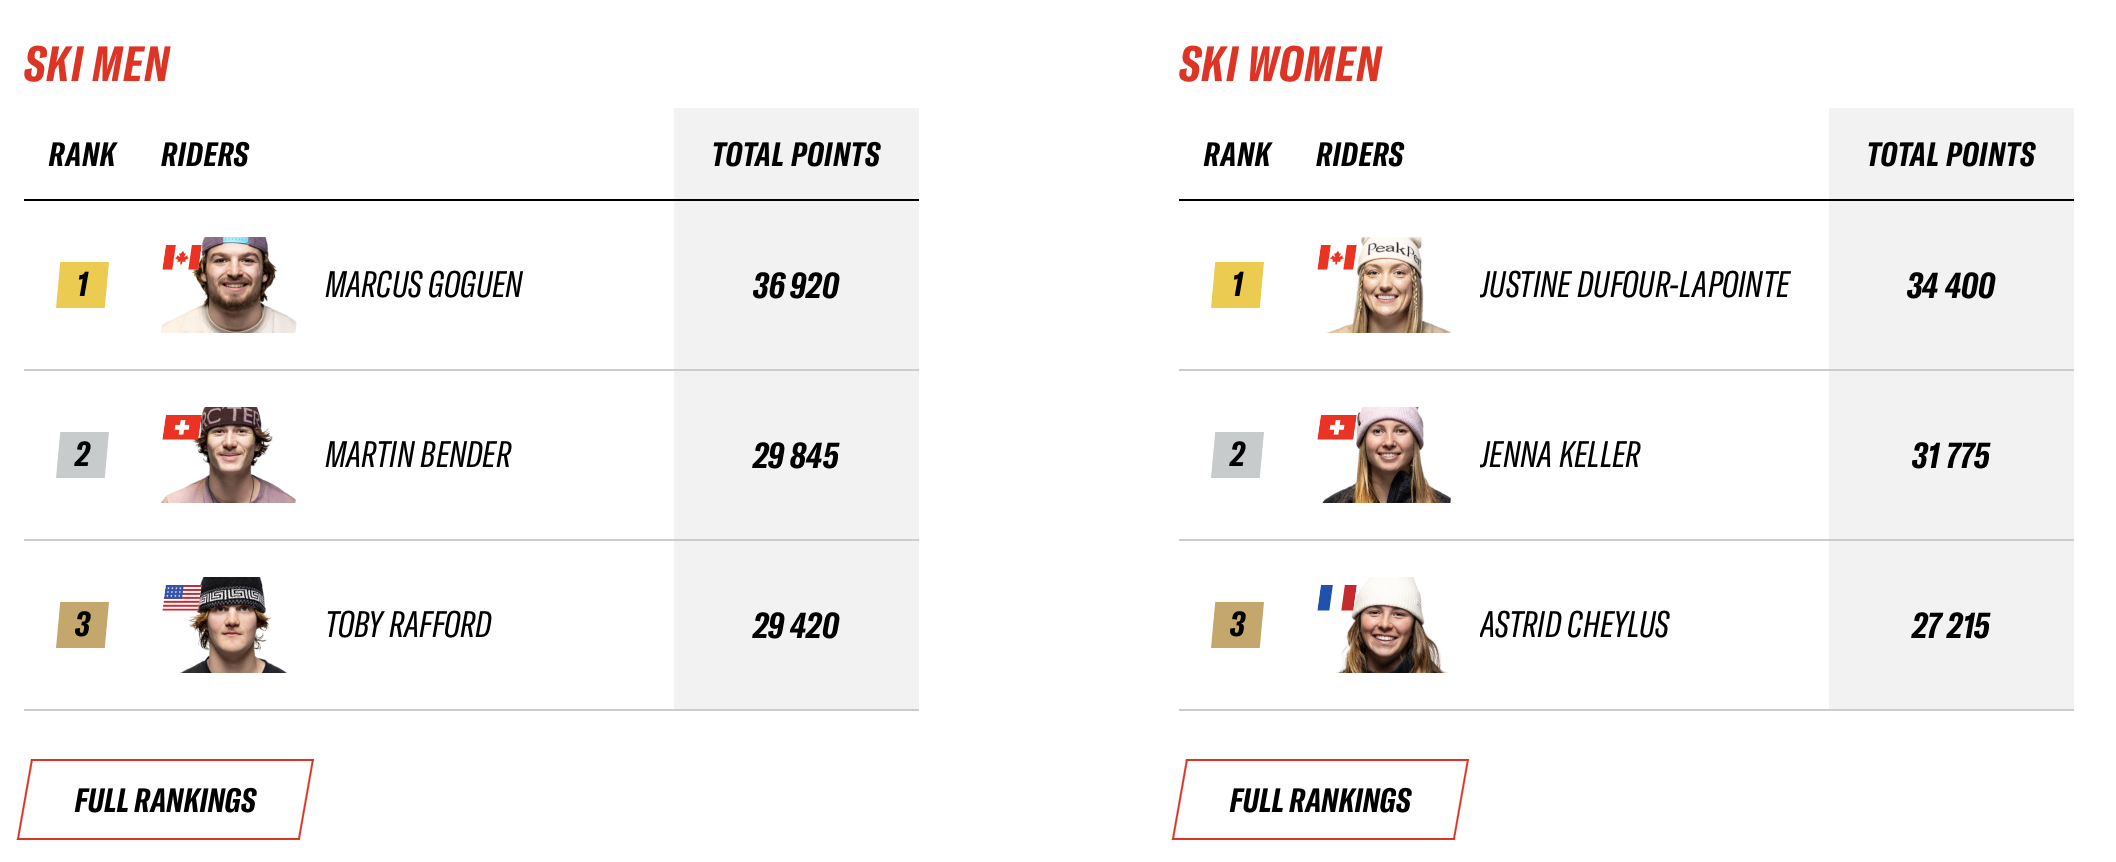2116x862 pixels.
Task: Open Jenna Keller's rider photo
Action: click(x=1388, y=456)
